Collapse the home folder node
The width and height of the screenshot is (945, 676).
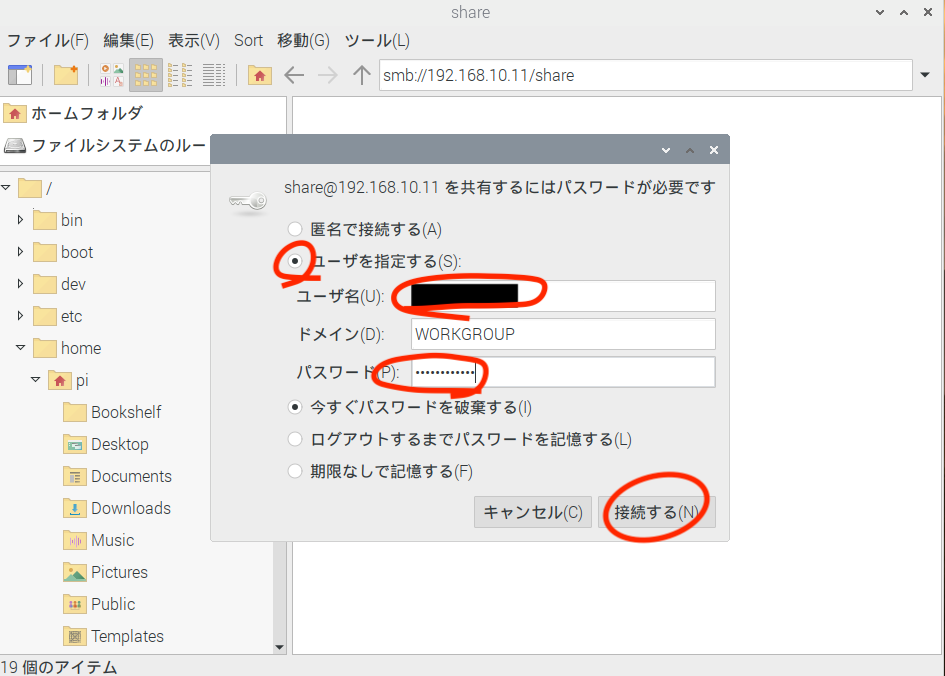20,348
